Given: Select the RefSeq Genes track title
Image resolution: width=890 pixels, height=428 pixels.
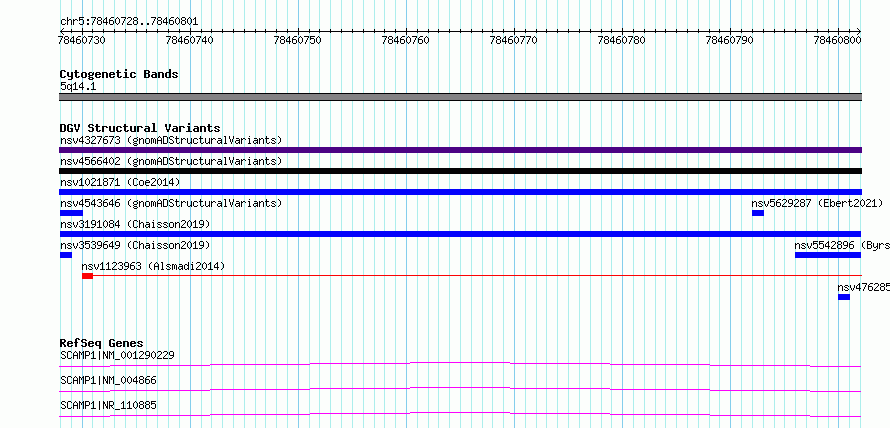Looking at the screenshot, I should (x=102, y=343).
